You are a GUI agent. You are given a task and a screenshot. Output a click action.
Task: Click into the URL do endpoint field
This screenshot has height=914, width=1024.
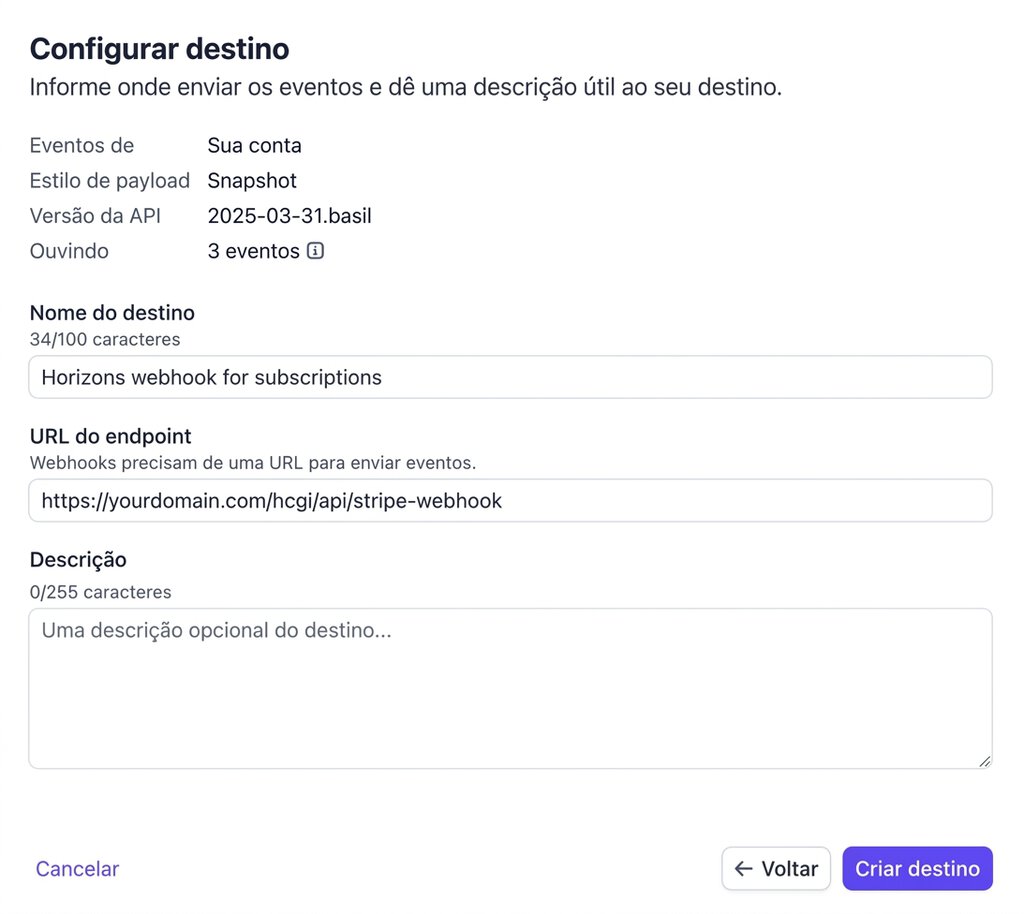510,501
